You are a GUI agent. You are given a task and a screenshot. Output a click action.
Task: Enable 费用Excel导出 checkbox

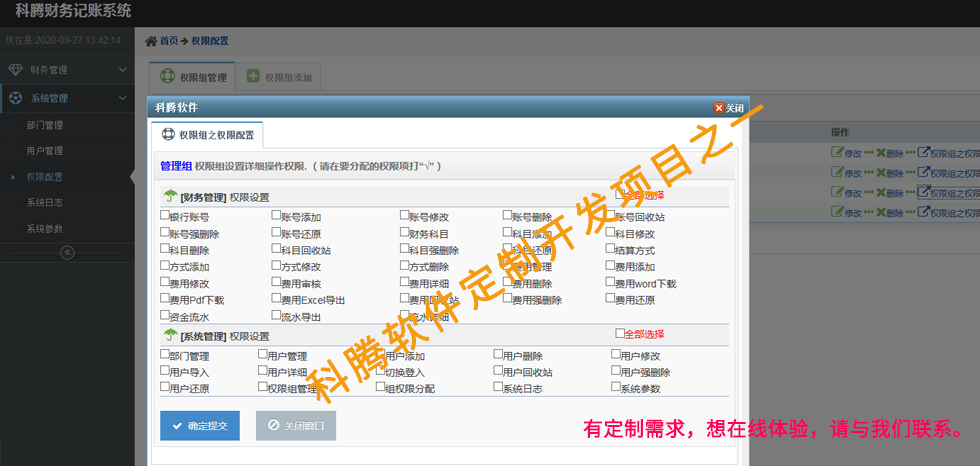[x=276, y=299]
